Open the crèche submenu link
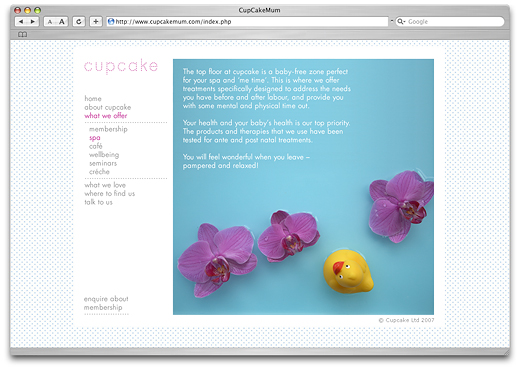The width and height of the screenshot is (520, 369). (x=99, y=172)
